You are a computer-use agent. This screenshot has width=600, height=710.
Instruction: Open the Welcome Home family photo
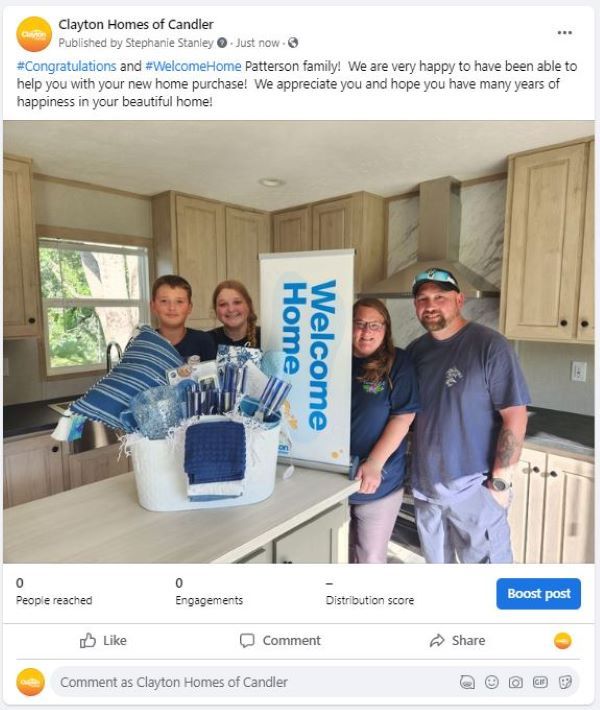299,342
